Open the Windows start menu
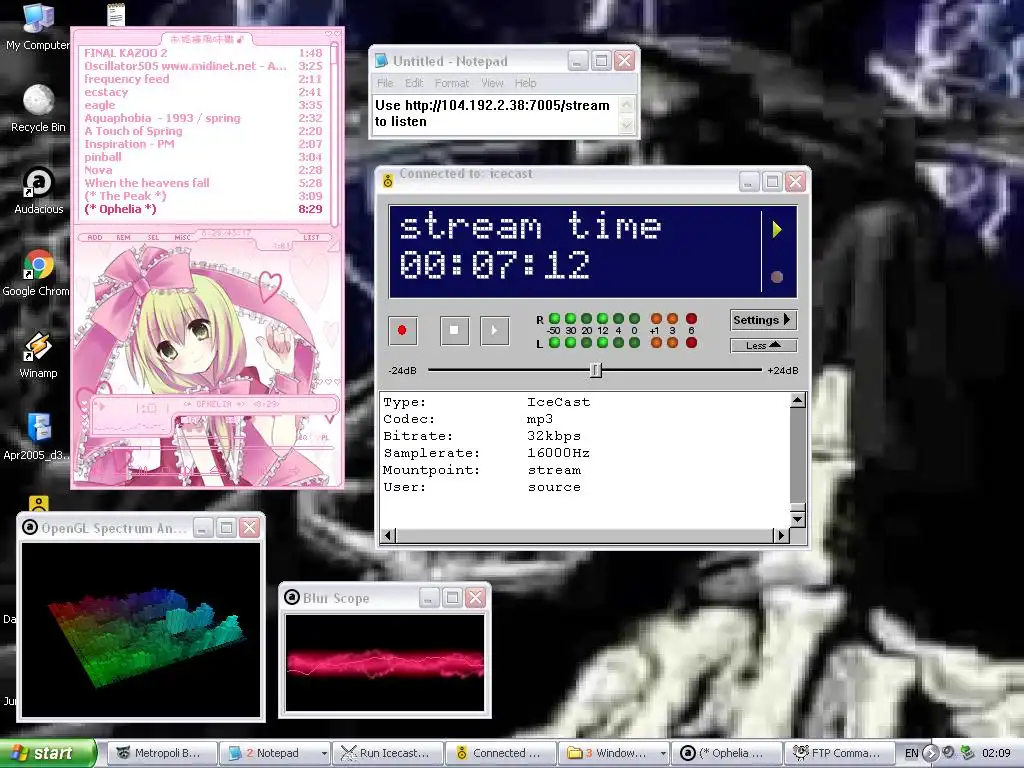 click(48, 753)
